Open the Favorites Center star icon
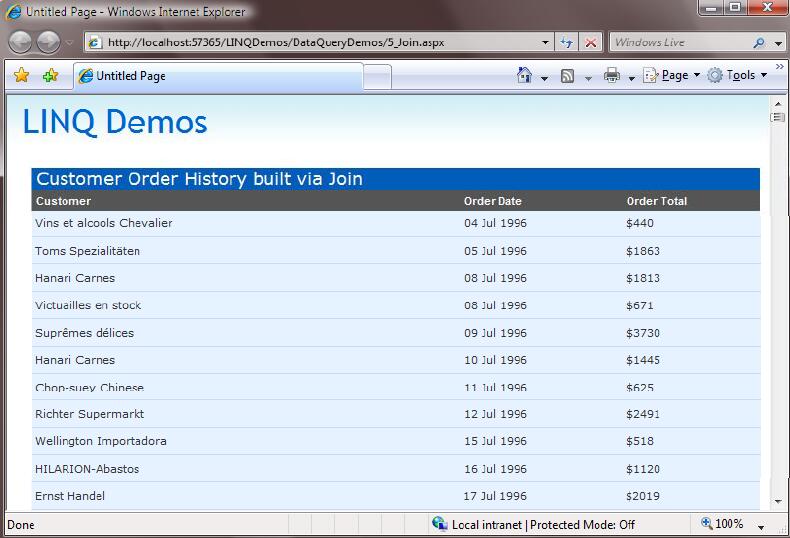This screenshot has height=538, width=790. 22,76
